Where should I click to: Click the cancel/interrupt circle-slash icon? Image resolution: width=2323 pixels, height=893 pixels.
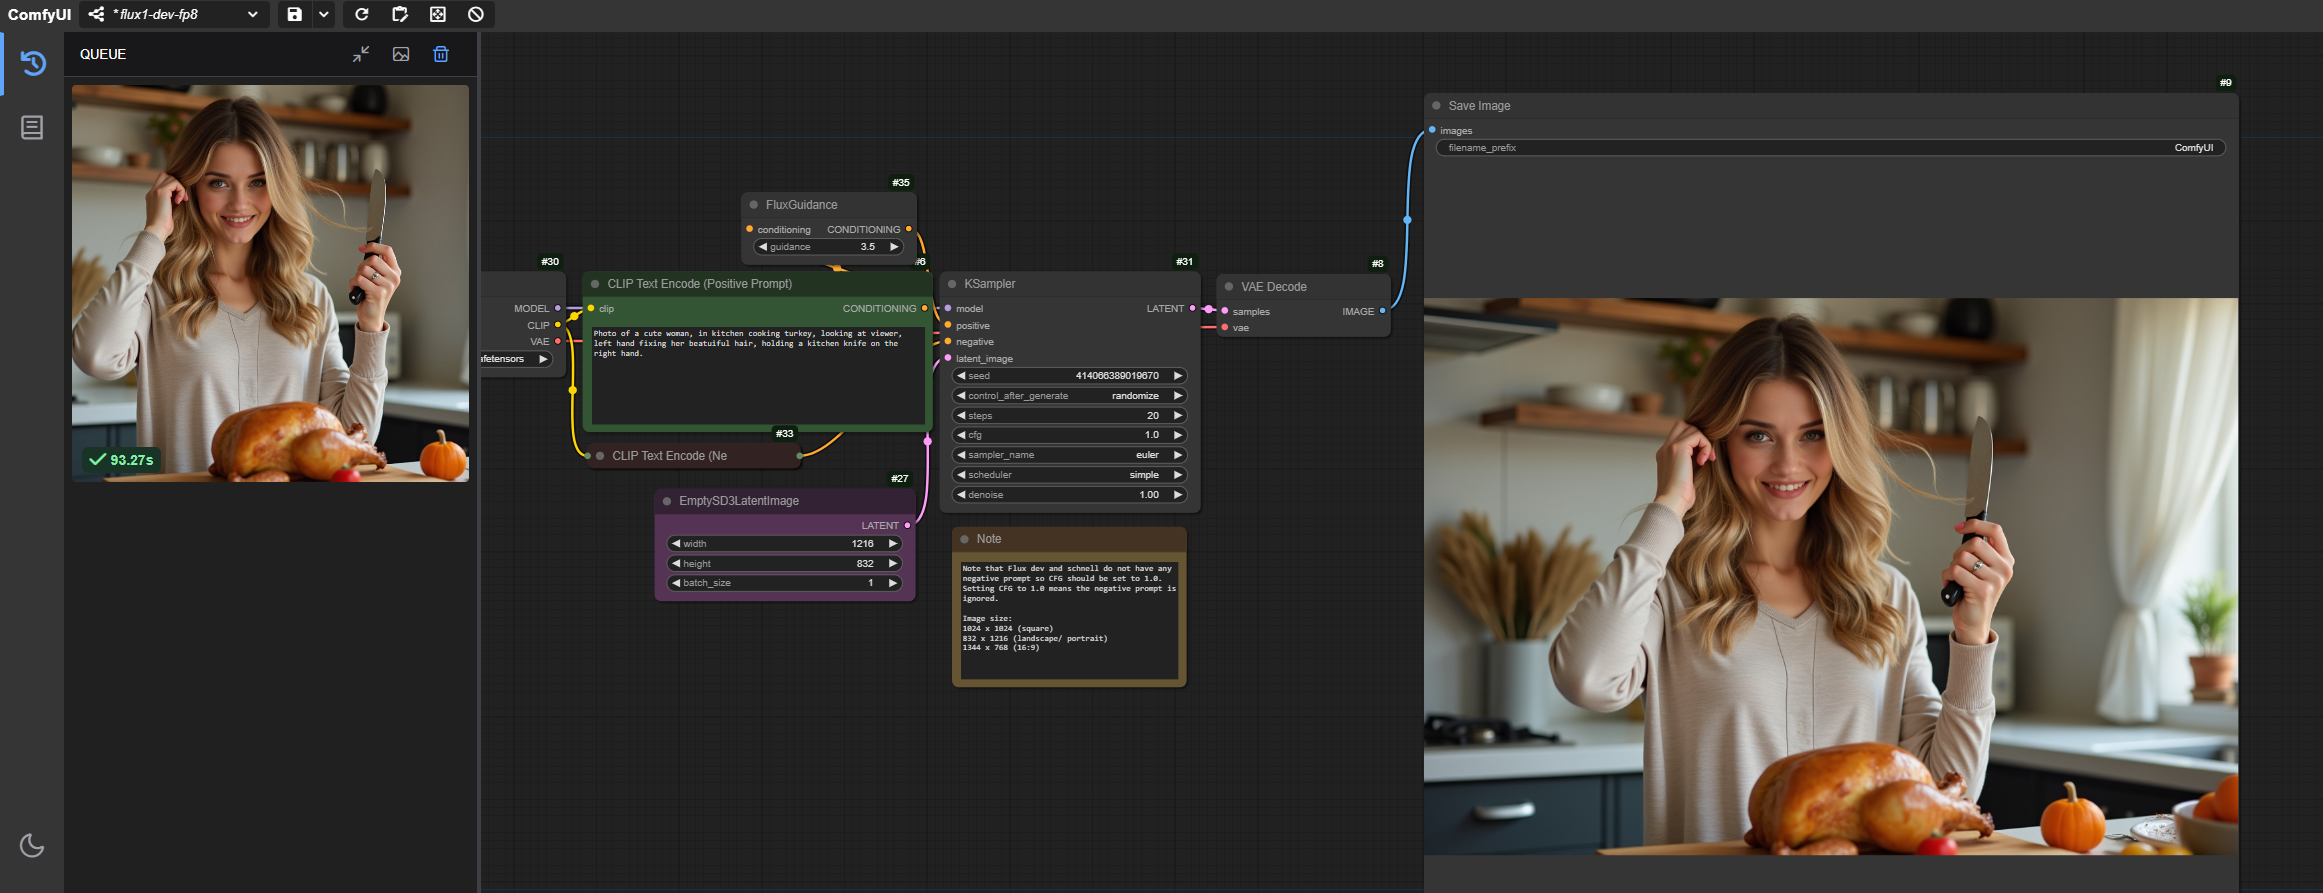pos(476,14)
